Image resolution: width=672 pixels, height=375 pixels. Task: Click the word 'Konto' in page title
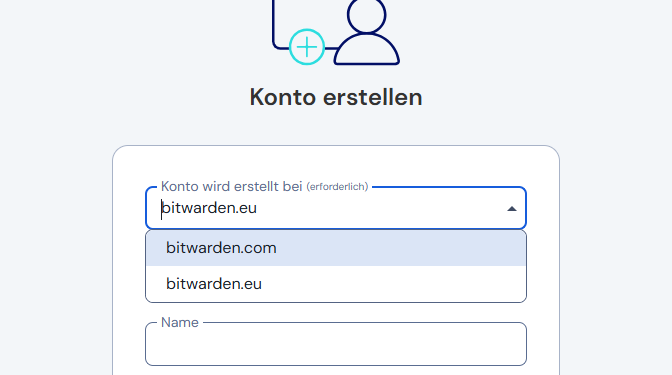point(283,97)
